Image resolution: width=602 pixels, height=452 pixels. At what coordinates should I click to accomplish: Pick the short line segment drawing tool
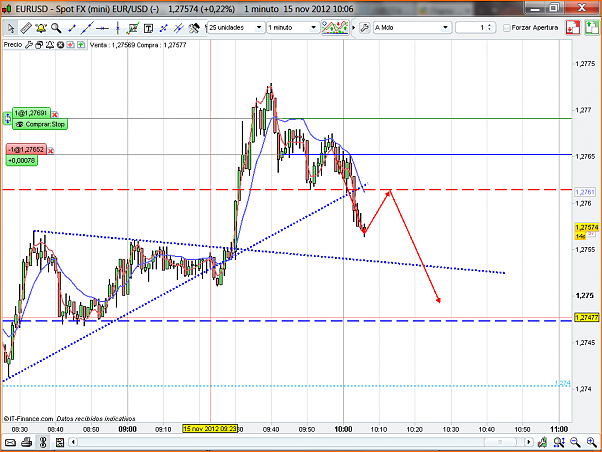click(72, 28)
